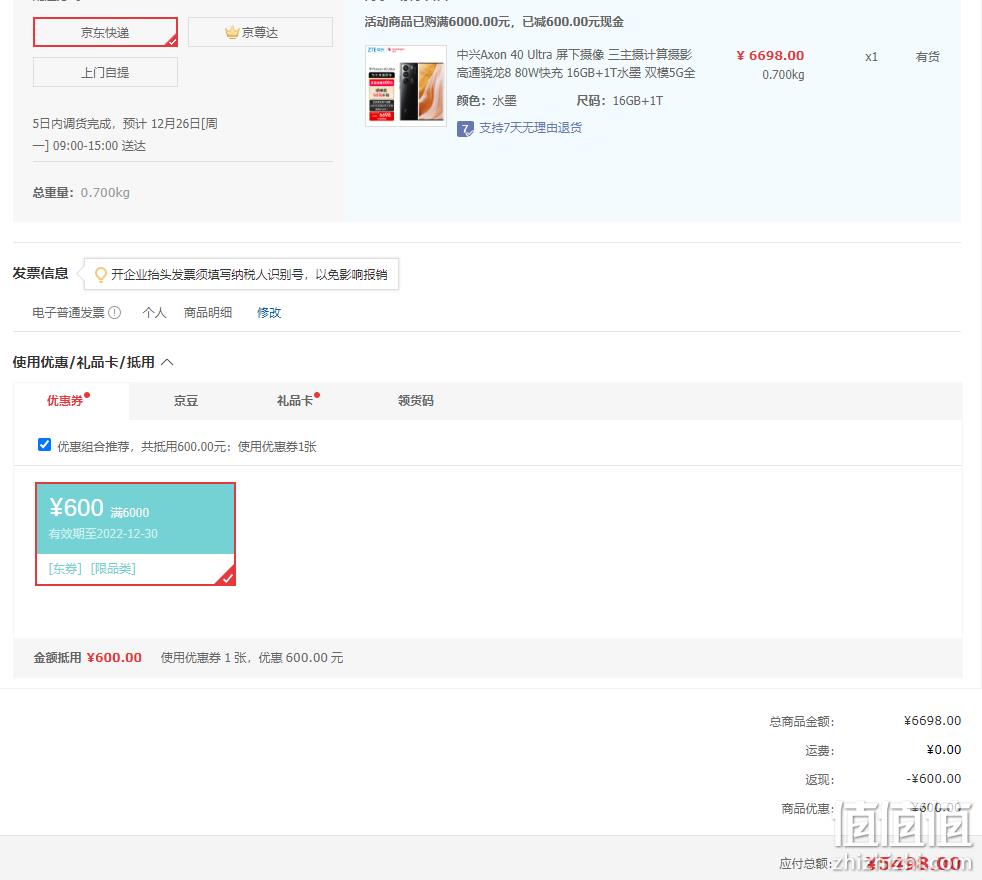Click the 个人 invoice title text
The image size is (982, 880).
pos(154,312)
